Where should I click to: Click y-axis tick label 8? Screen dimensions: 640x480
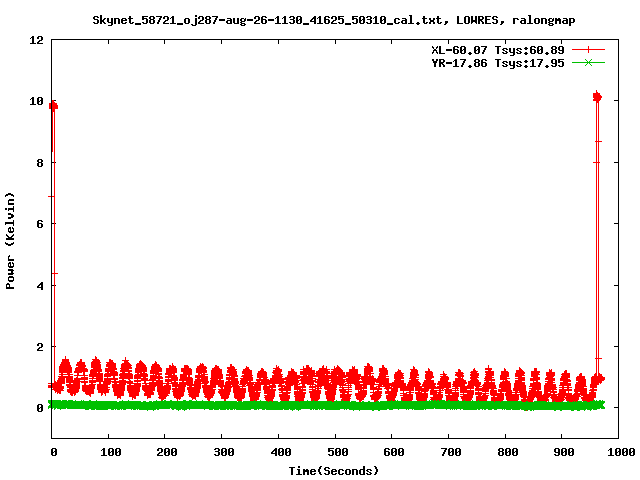40,163
